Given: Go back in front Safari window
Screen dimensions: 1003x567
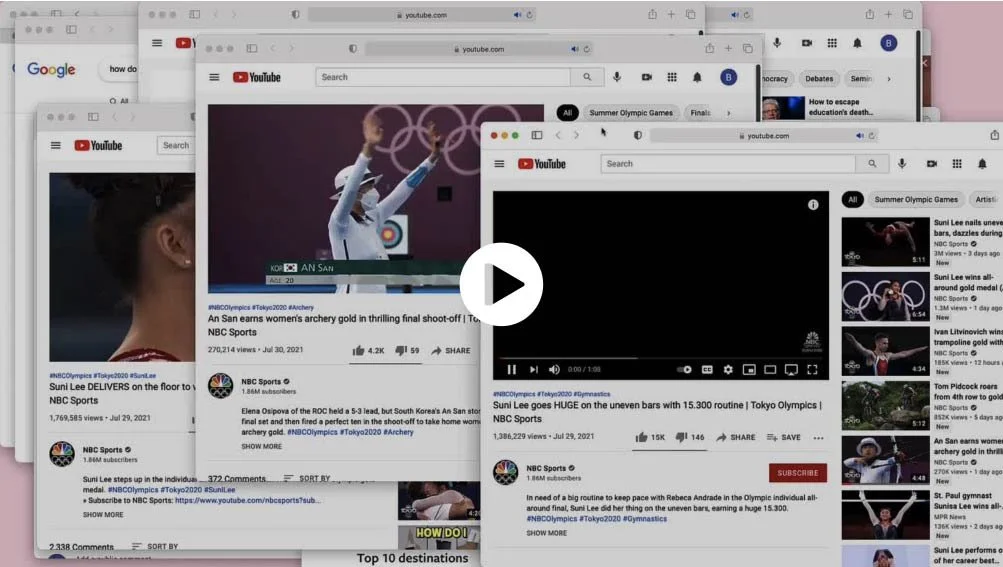Looking at the screenshot, I should (558, 135).
